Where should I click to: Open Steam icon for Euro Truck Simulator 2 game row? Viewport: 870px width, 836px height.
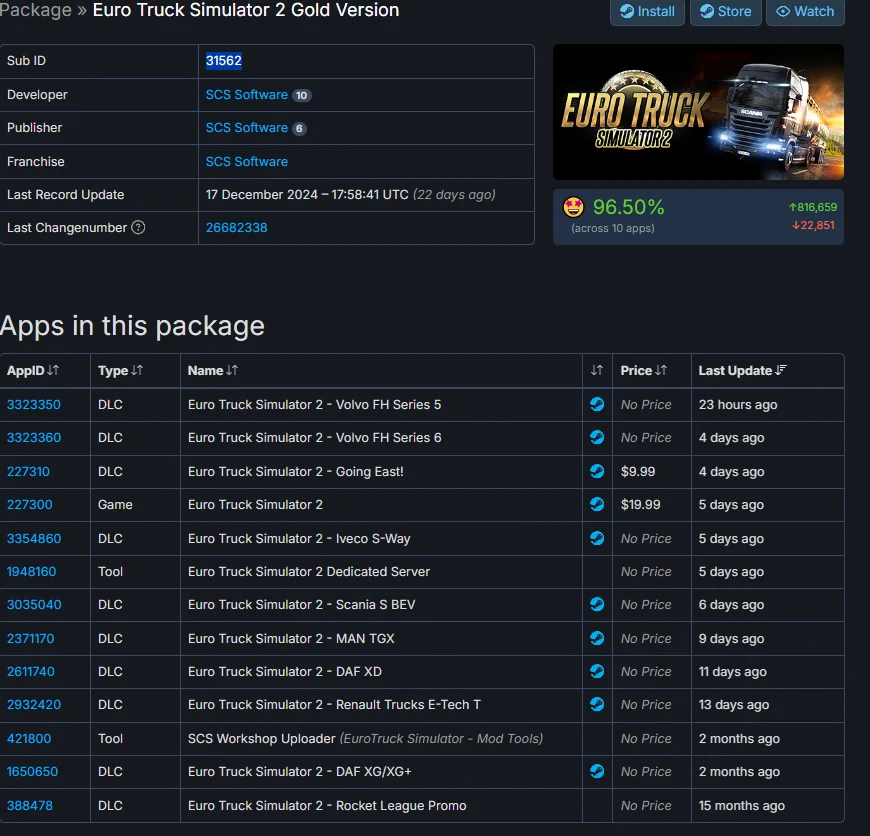pyautogui.click(x=597, y=504)
